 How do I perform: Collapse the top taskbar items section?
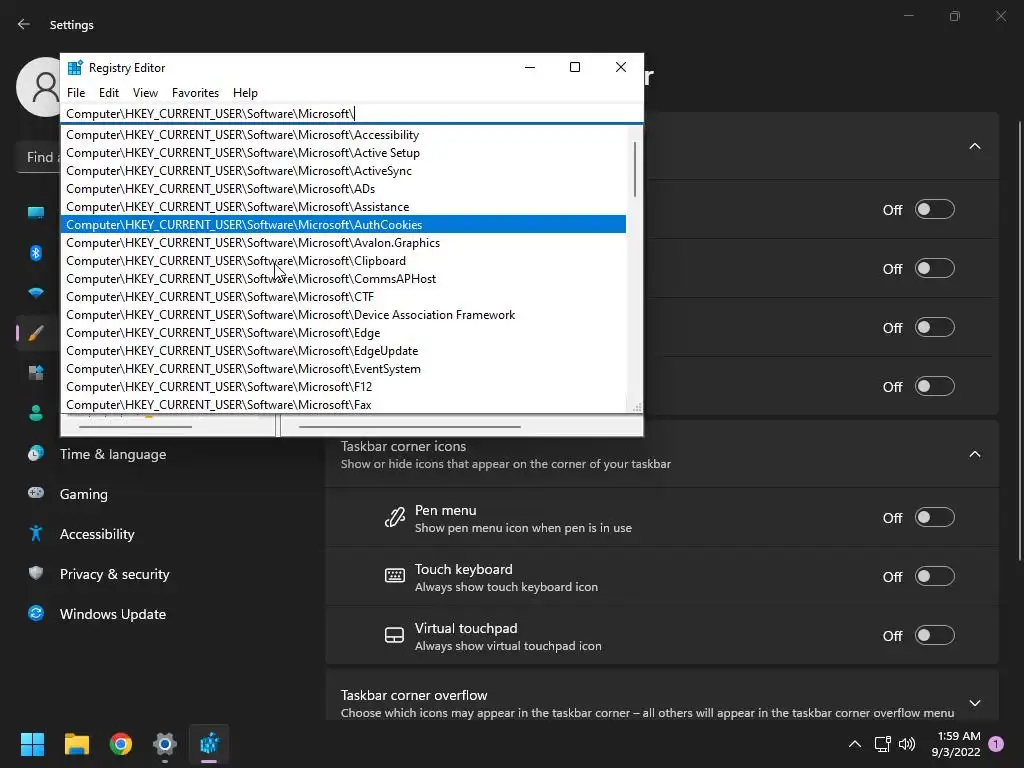pos(974,146)
